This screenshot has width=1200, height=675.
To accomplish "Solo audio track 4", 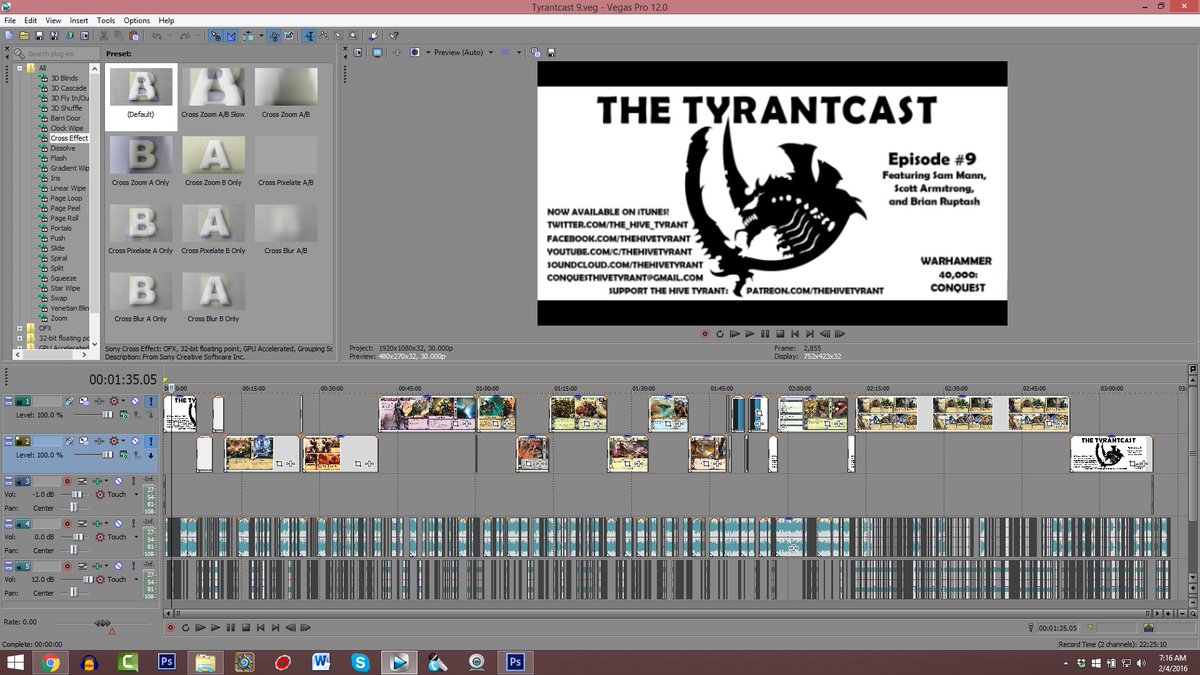I will coord(133,523).
